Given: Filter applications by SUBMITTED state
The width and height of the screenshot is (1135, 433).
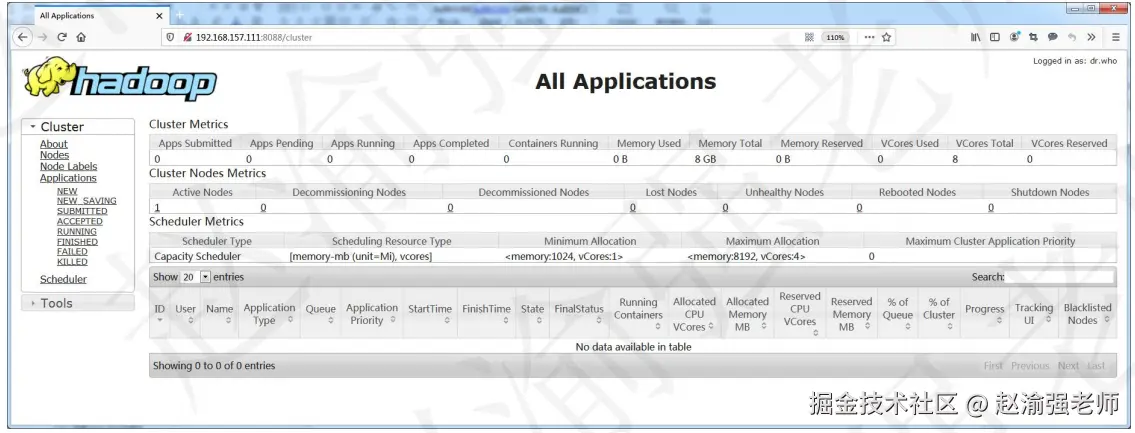Looking at the screenshot, I should (x=82, y=211).
